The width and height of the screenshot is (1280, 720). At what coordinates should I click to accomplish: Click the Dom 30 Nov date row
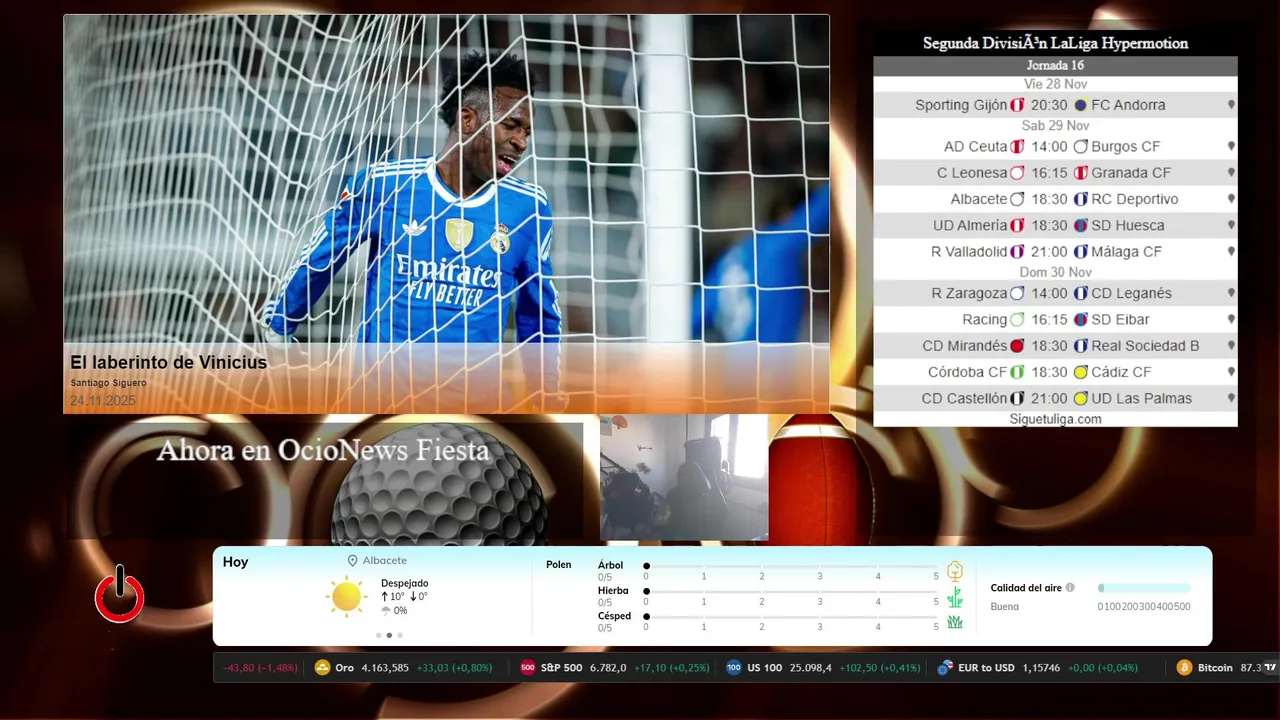pyautogui.click(x=1055, y=272)
